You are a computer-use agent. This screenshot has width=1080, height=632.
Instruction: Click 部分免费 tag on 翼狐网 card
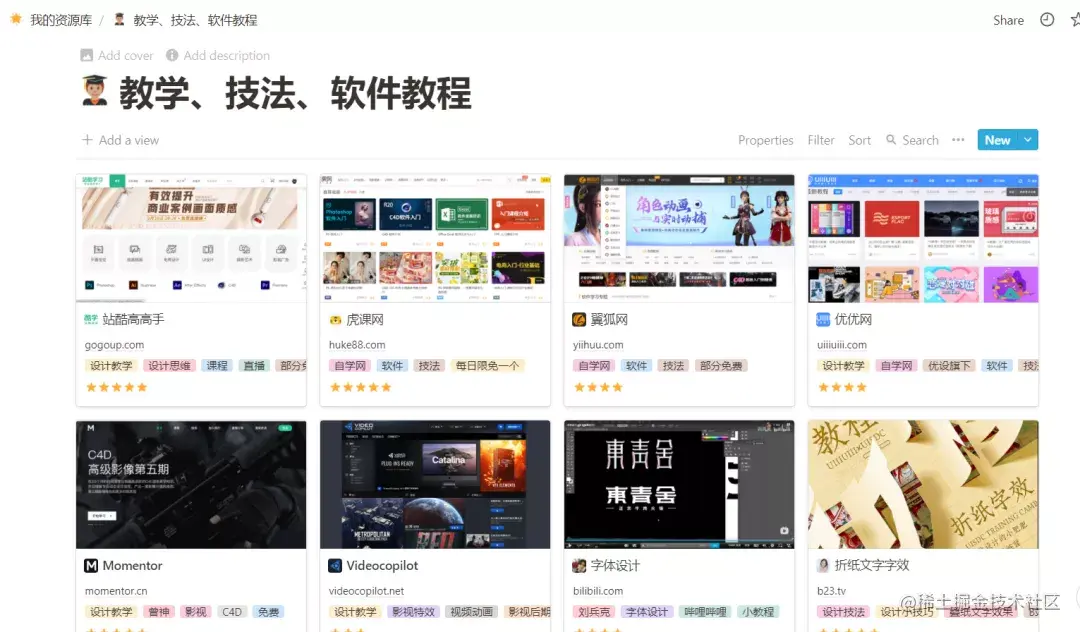click(721, 366)
